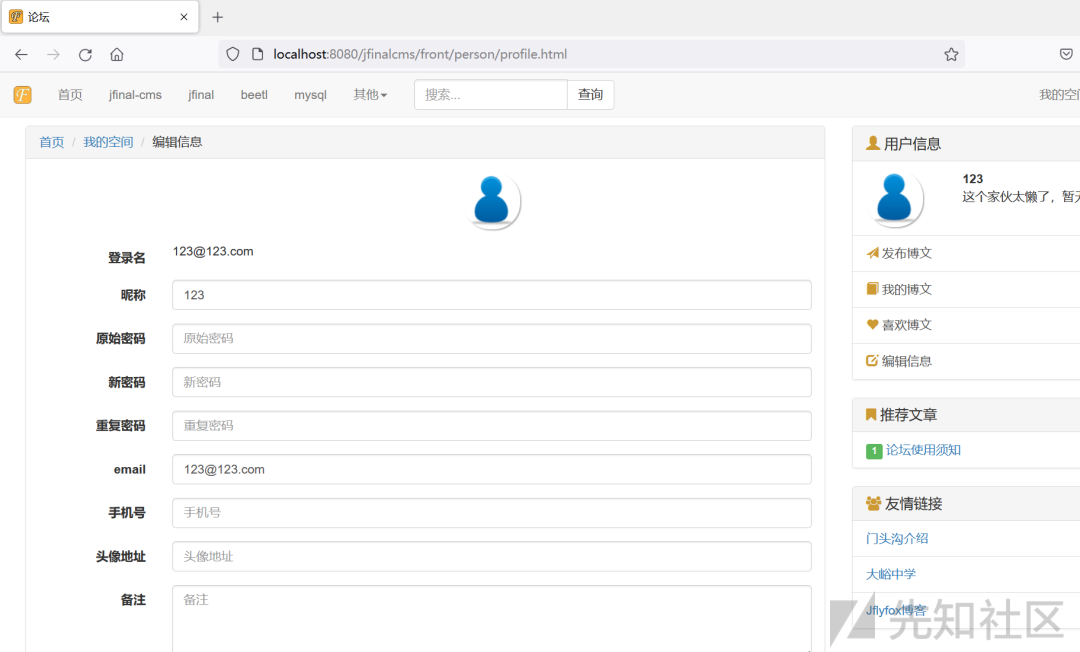The image size is (1080, 652).
Task: Open the 其他 dropdown in the navbar
Action: click(x=369, y=94)
